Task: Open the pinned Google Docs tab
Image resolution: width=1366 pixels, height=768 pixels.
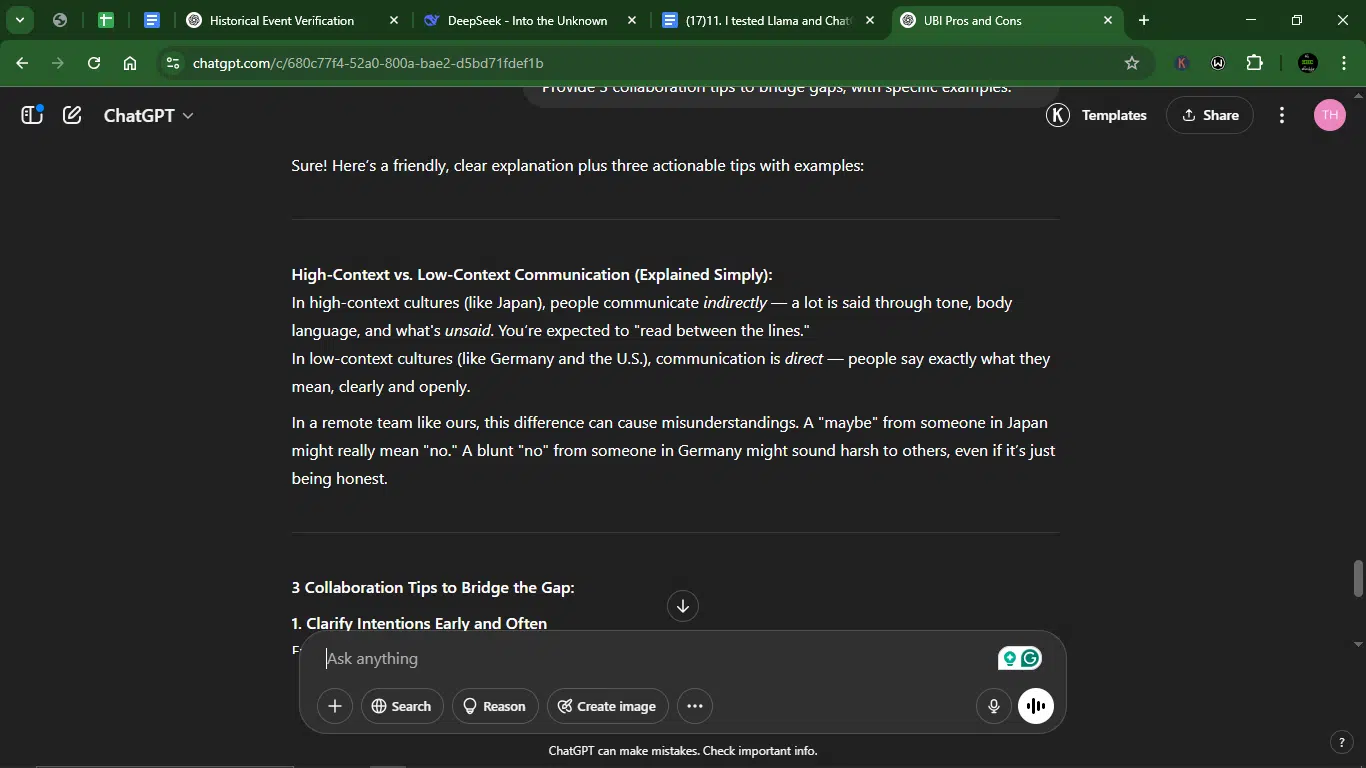Action: 152,20
